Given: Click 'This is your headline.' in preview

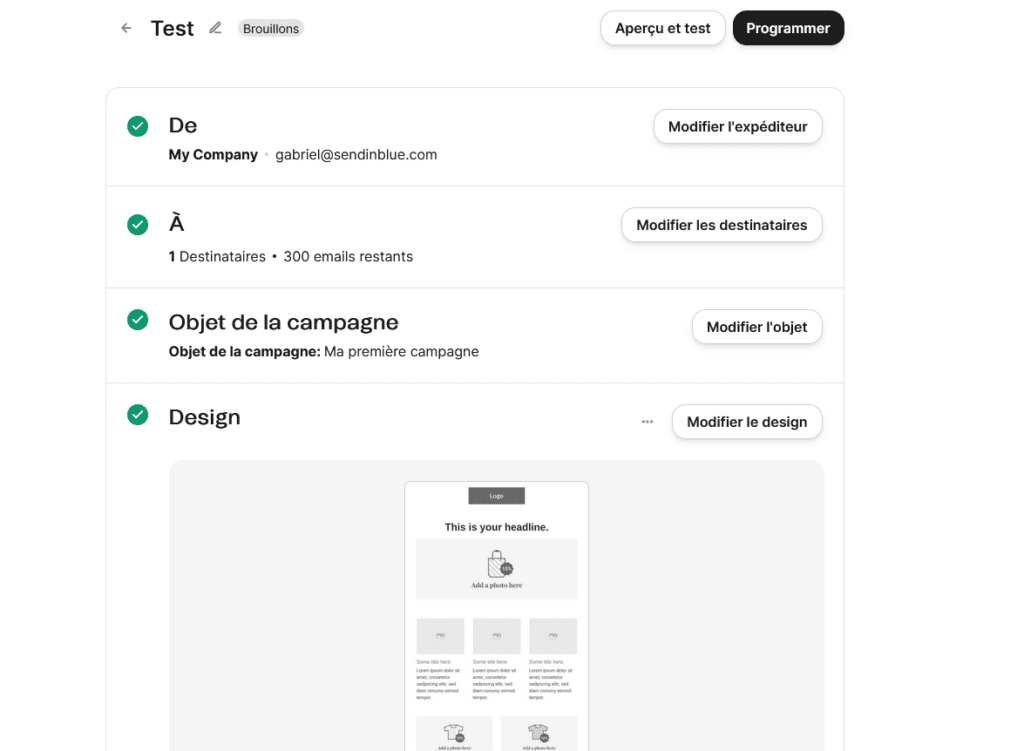Looking at the screenshot, I should point(496,527).
